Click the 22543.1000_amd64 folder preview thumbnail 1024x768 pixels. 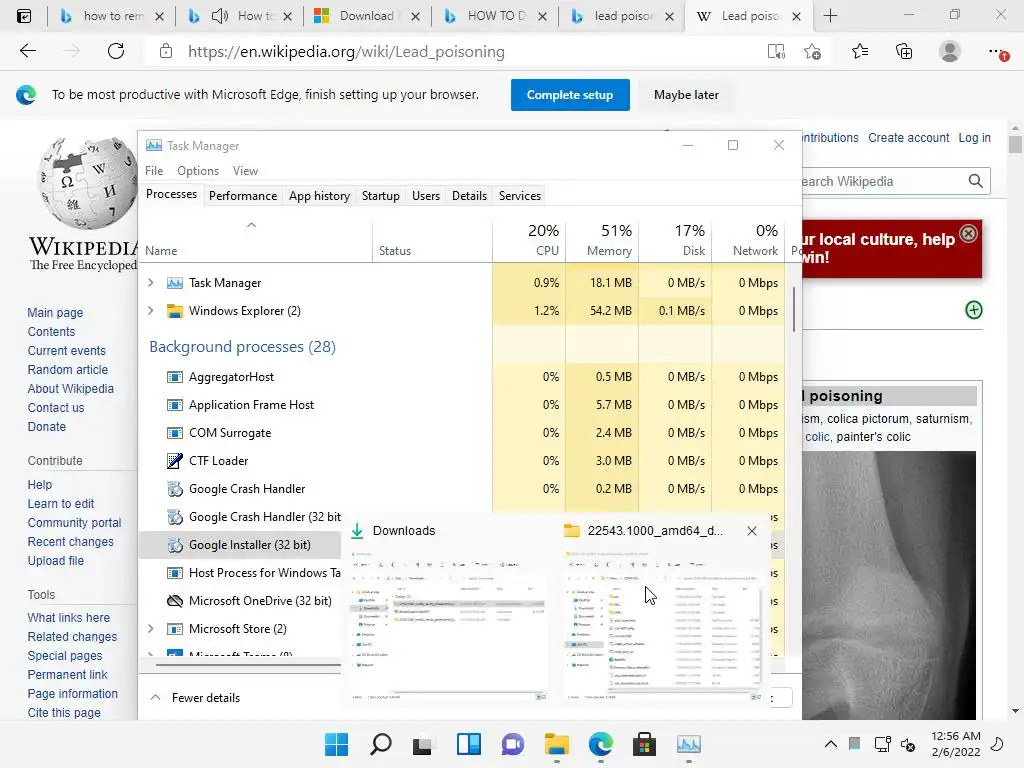(663, 626)
